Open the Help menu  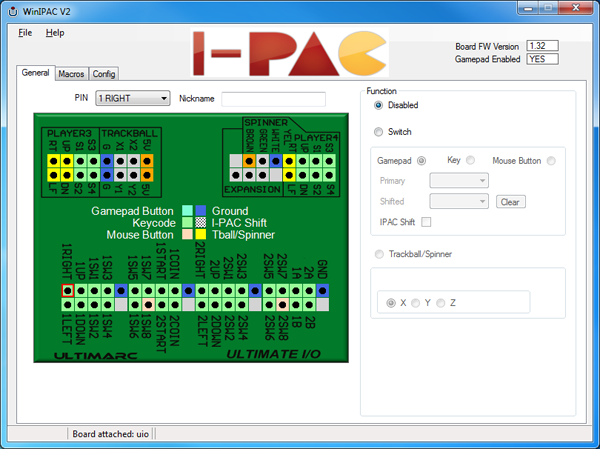pos(55,33)
